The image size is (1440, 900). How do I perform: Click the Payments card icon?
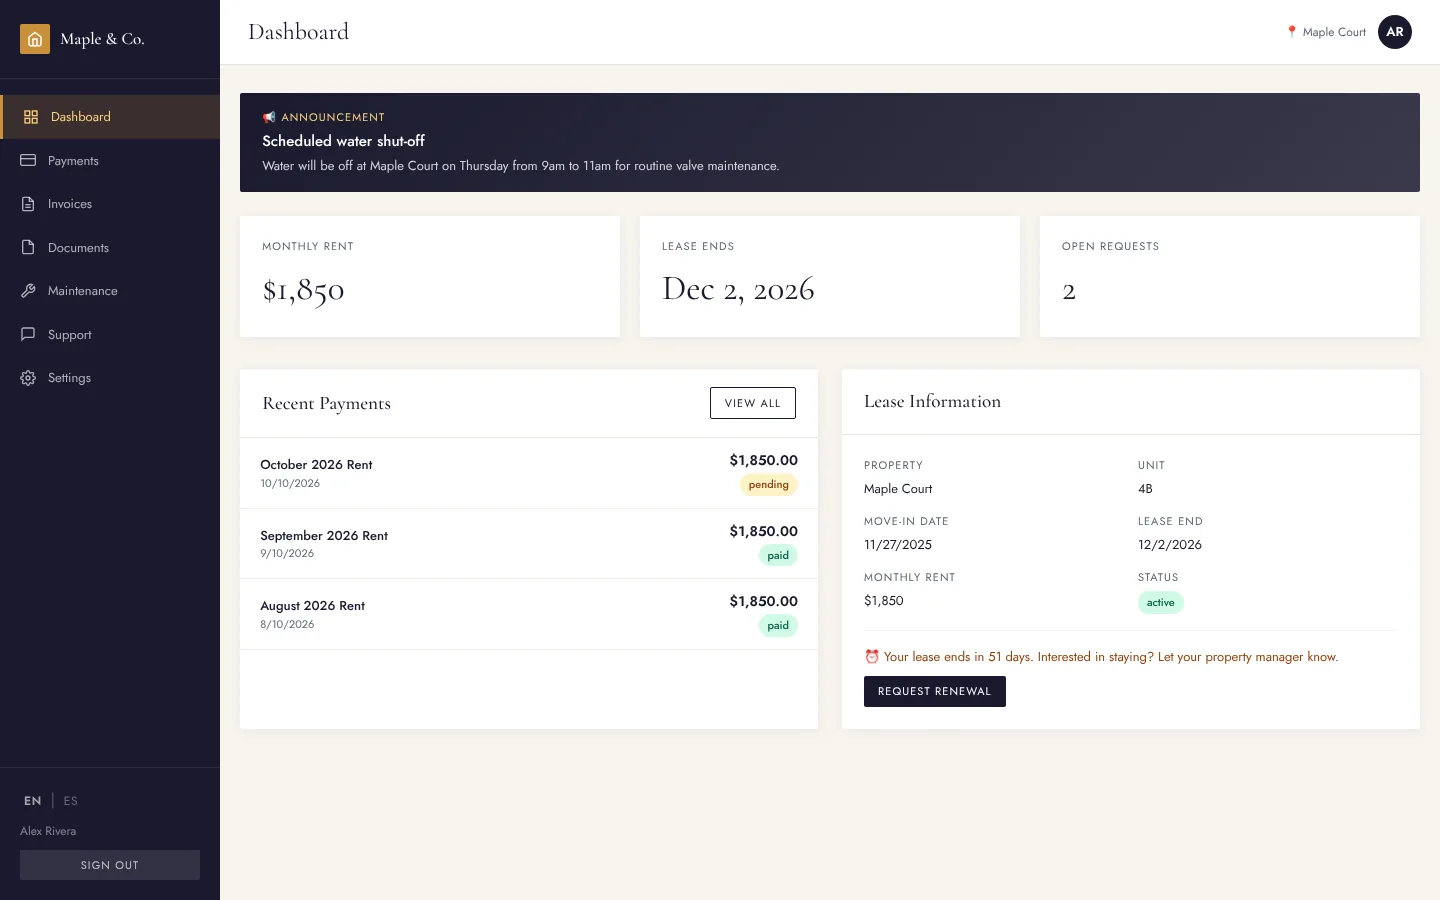(28, 160)
